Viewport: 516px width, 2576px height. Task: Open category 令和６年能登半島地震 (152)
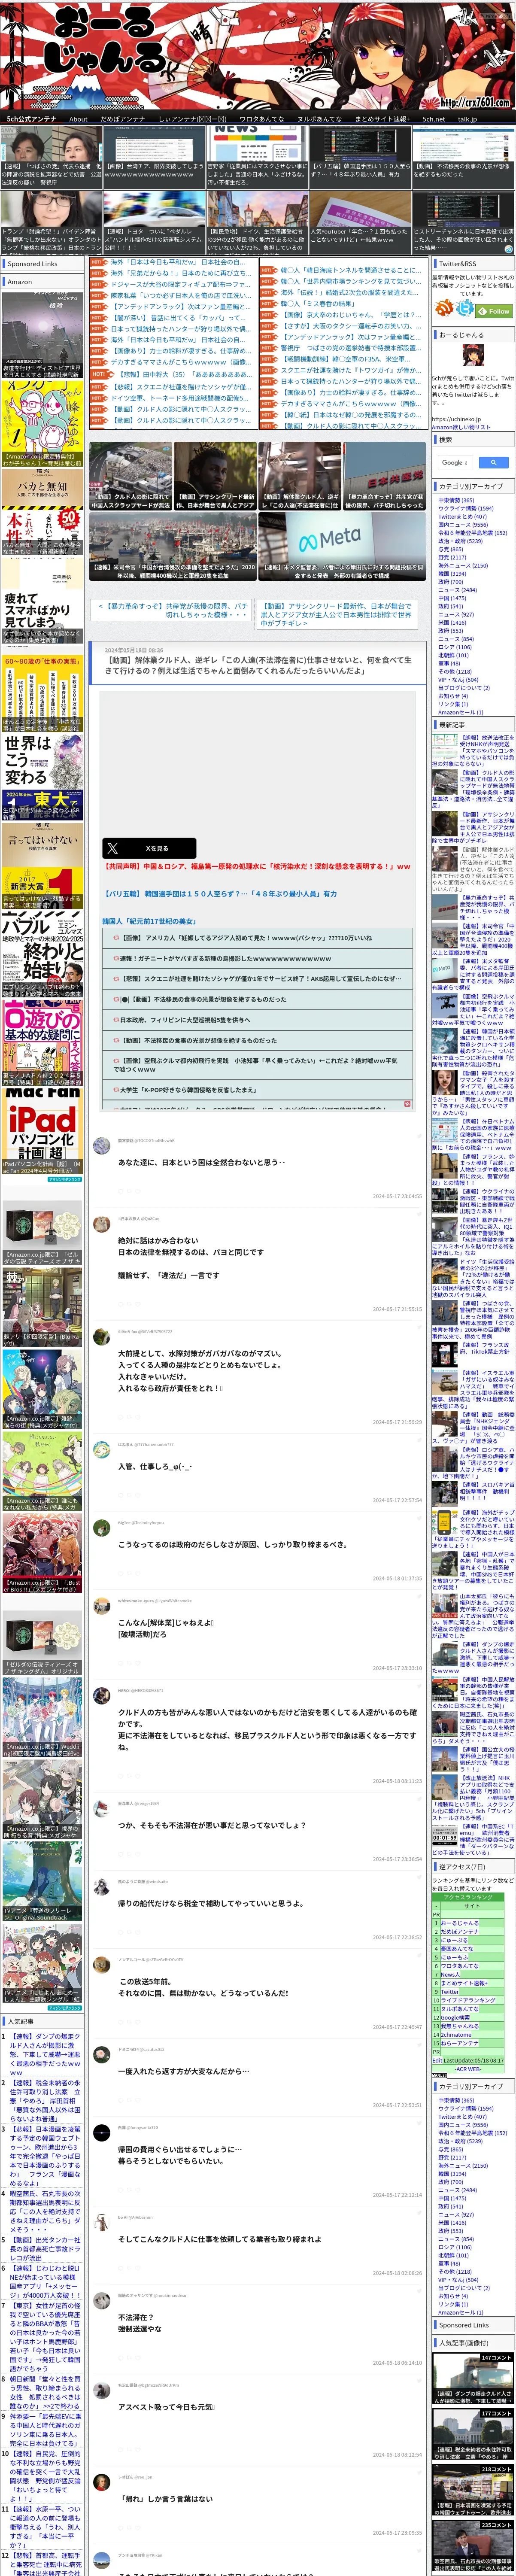(472, 533)
